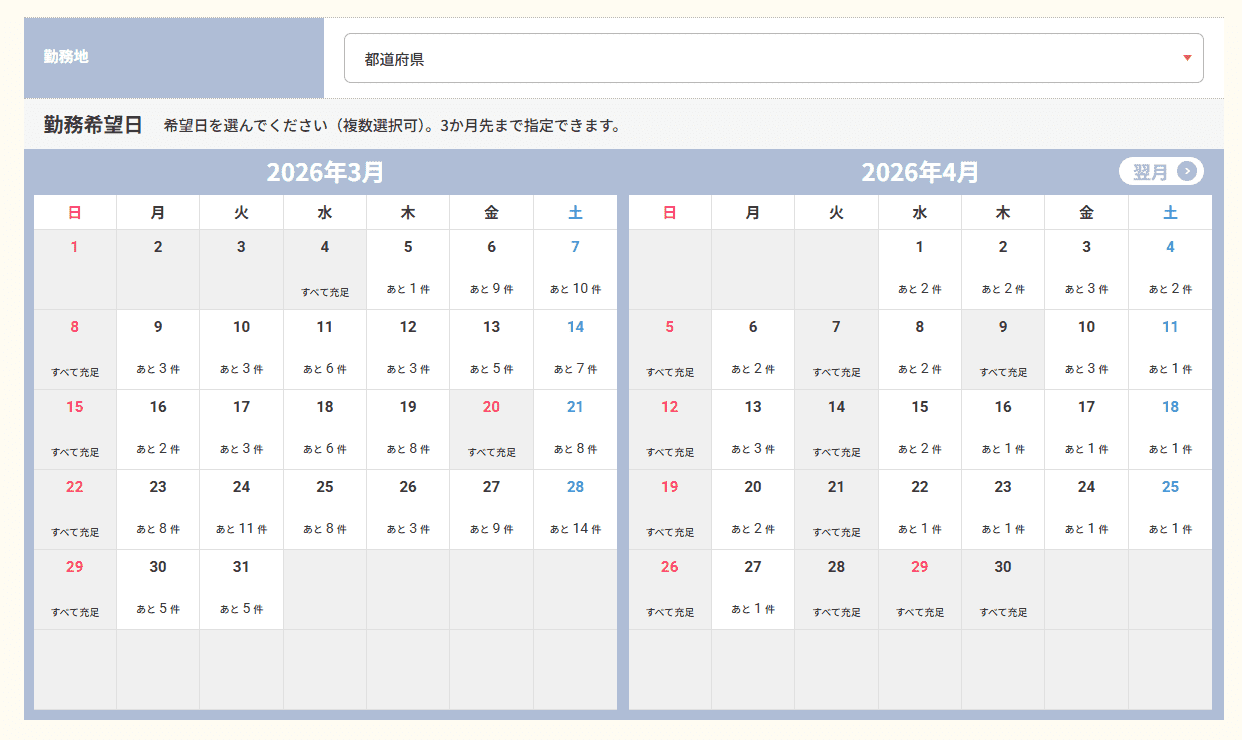Viewport: 1242px width, 740px height.
Task: Click the arrow icon in 翌月 button
Action: tap(1187, 172)
